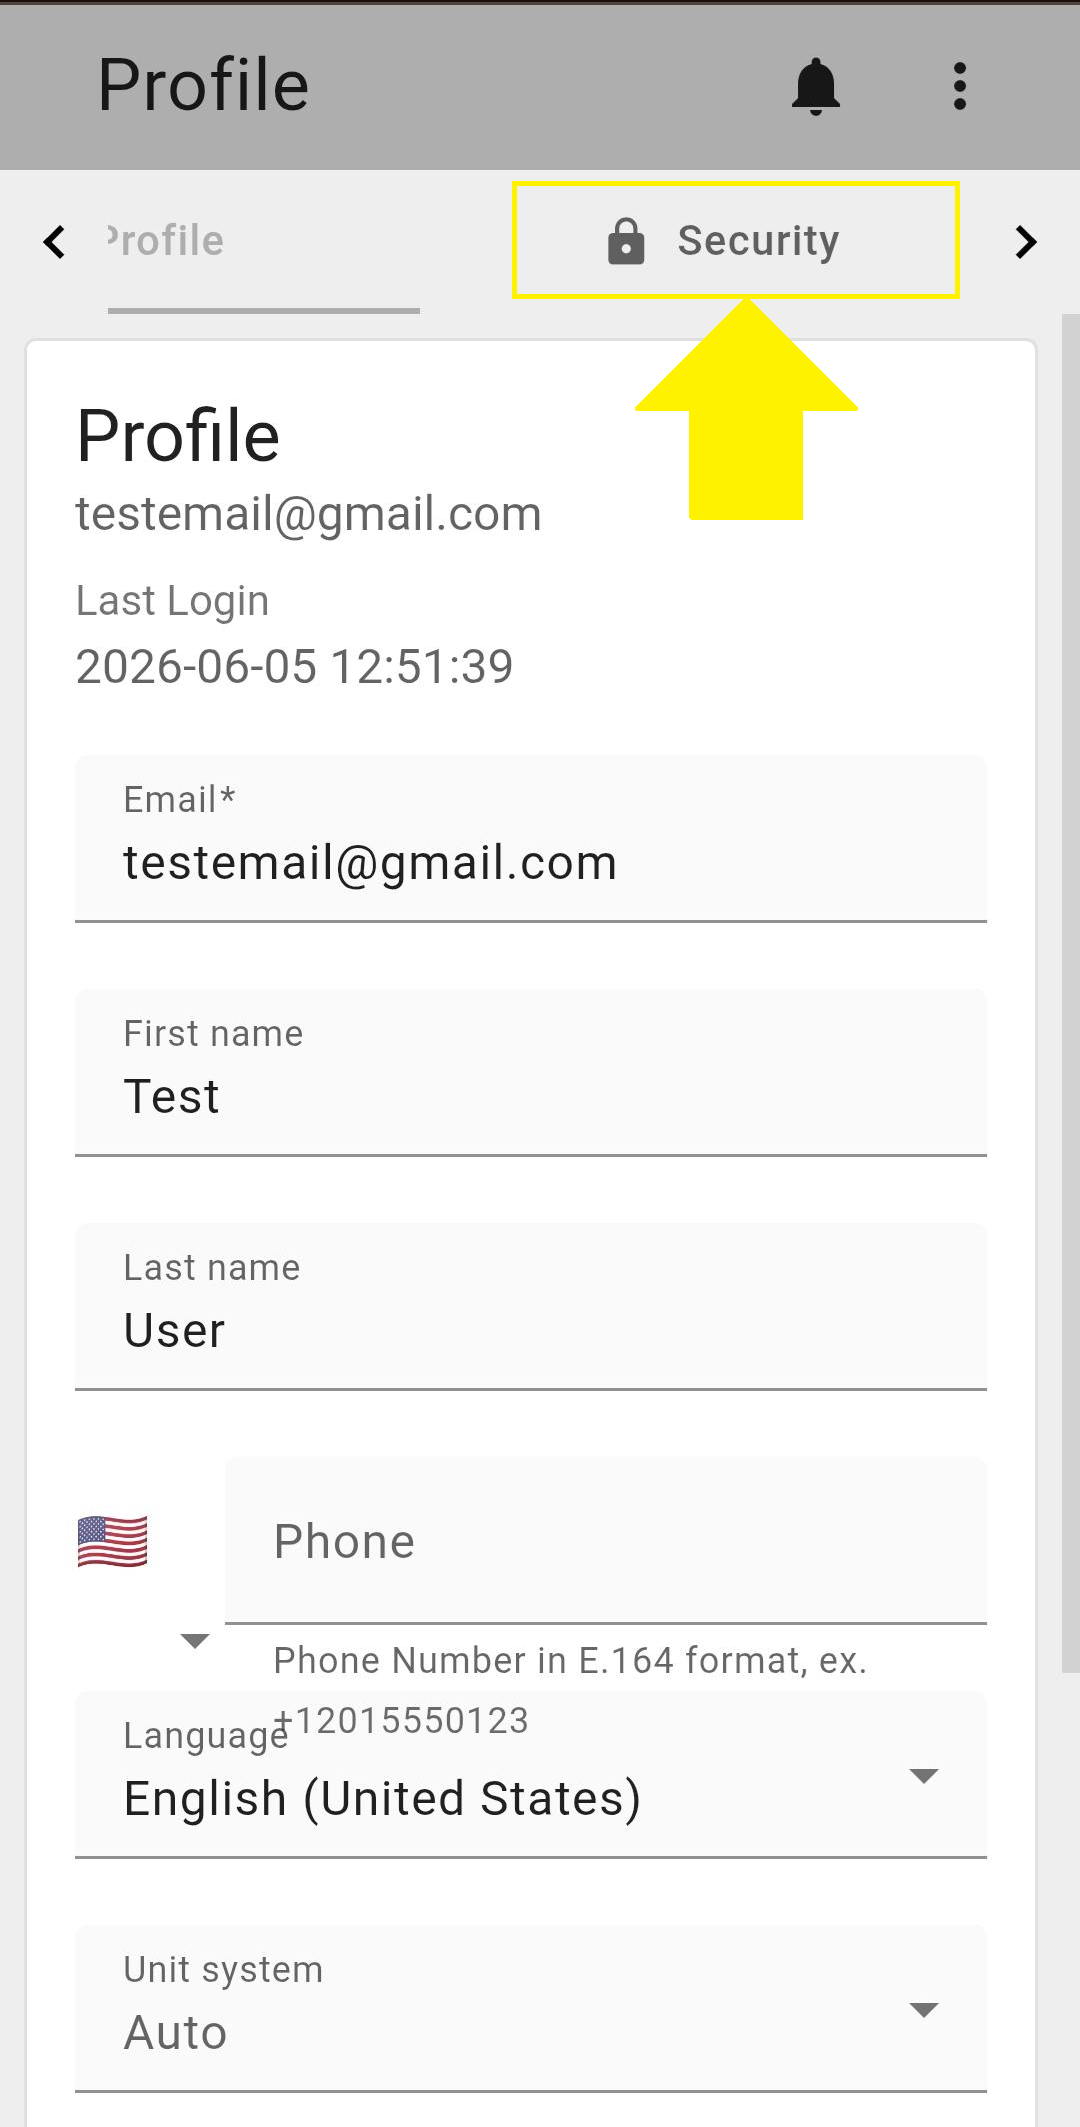The width and height of the screenshot is (1080, 2127).
Task: Switch to the Security tab
Action: (736, 241)
